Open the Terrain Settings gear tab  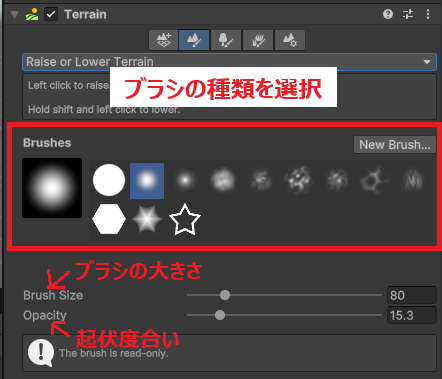pyautogui.click(x=290, y=40)
